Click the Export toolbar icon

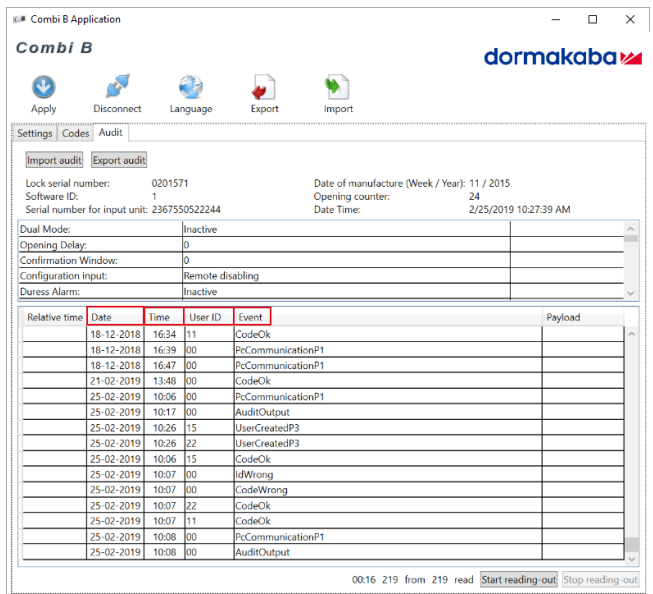point(264,88)
